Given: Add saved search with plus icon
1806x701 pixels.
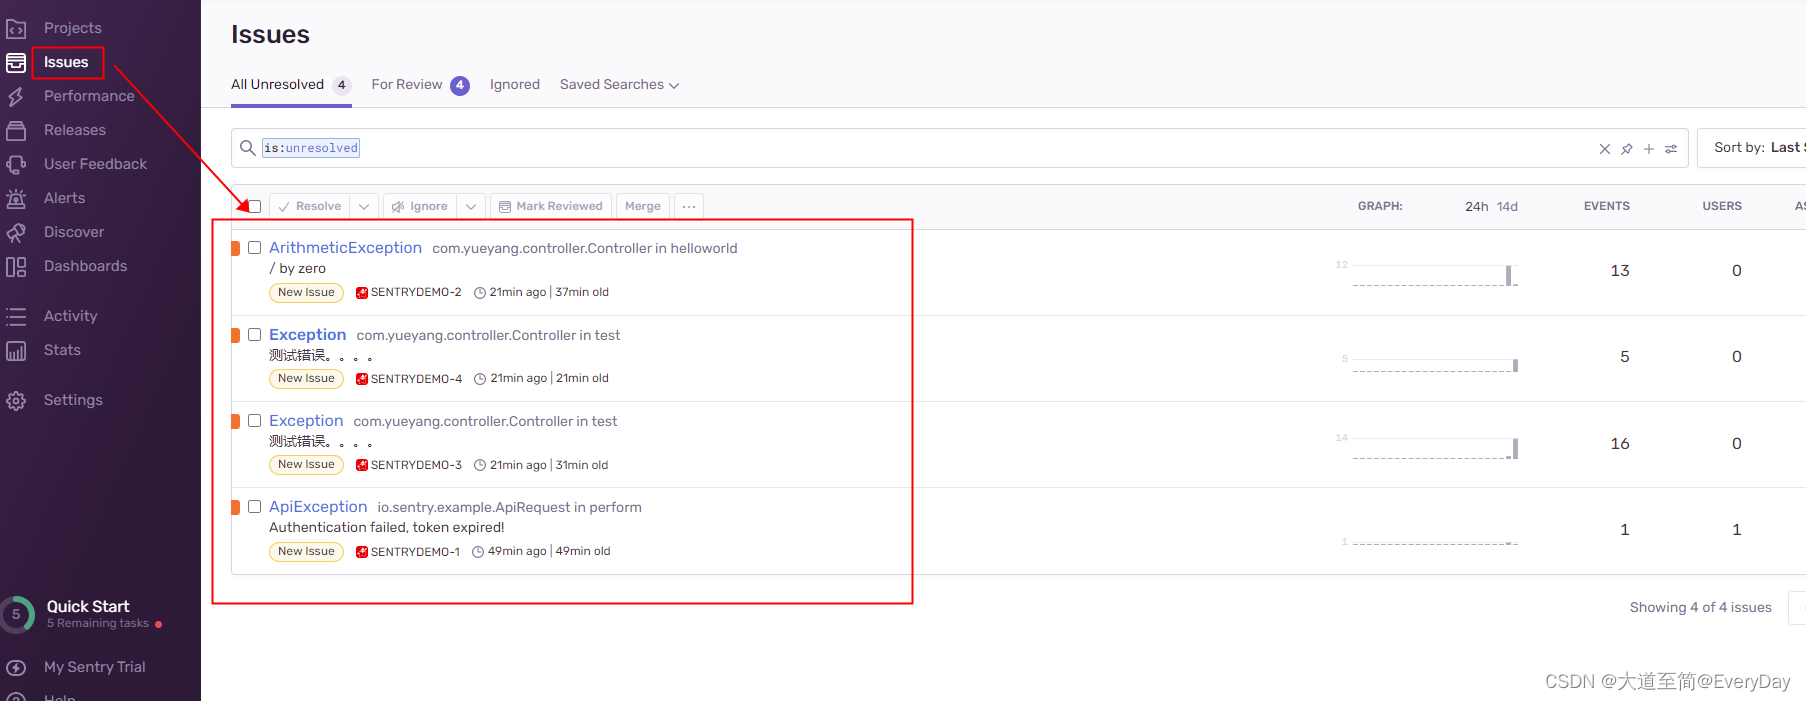Looking at the screenshot, I should pos(1649,149).
